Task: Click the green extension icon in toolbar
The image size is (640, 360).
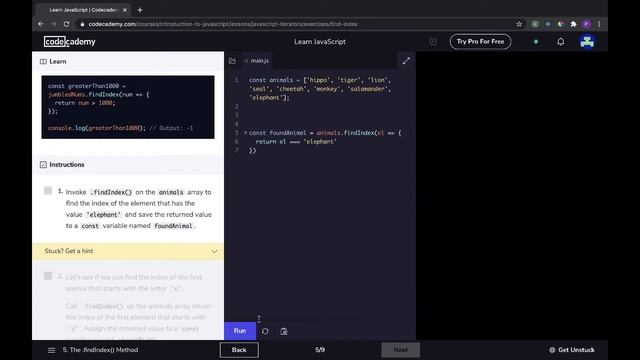Action: (x=535, y=24)
